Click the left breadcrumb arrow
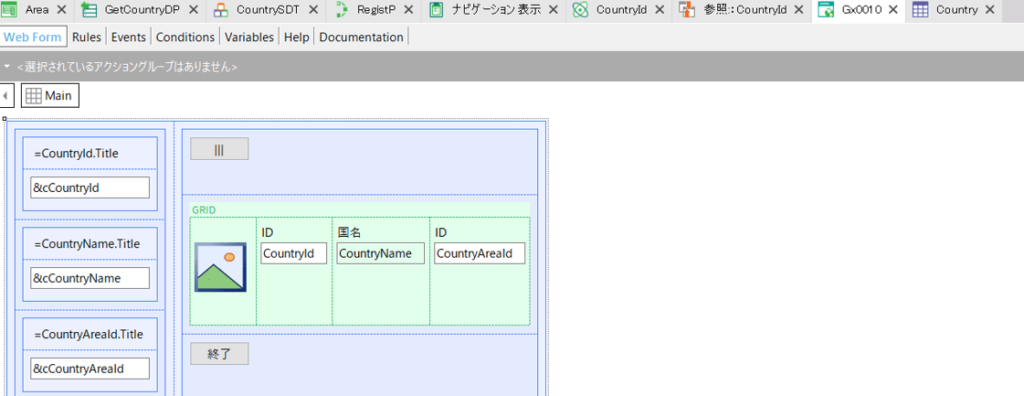This screenshot has width=1024, height=396. click(x=7, y=96)
